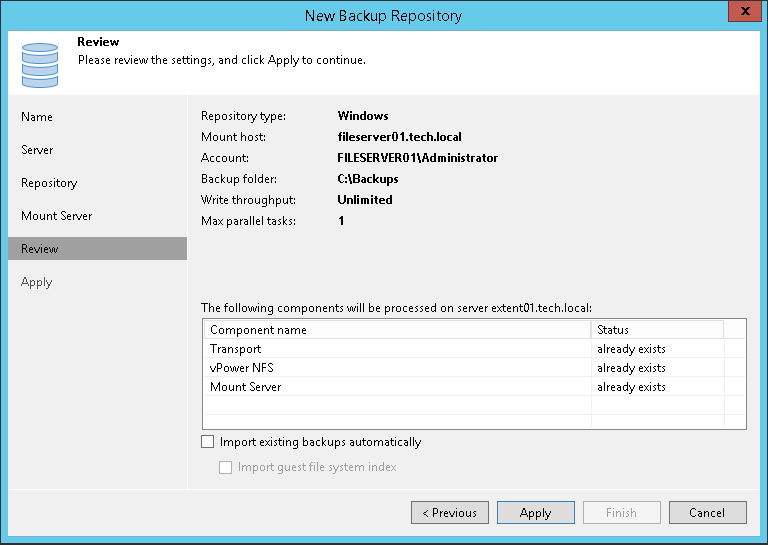Click the disabled Finish button
Viewport: 768px width, 545px height.
[621, 512]
